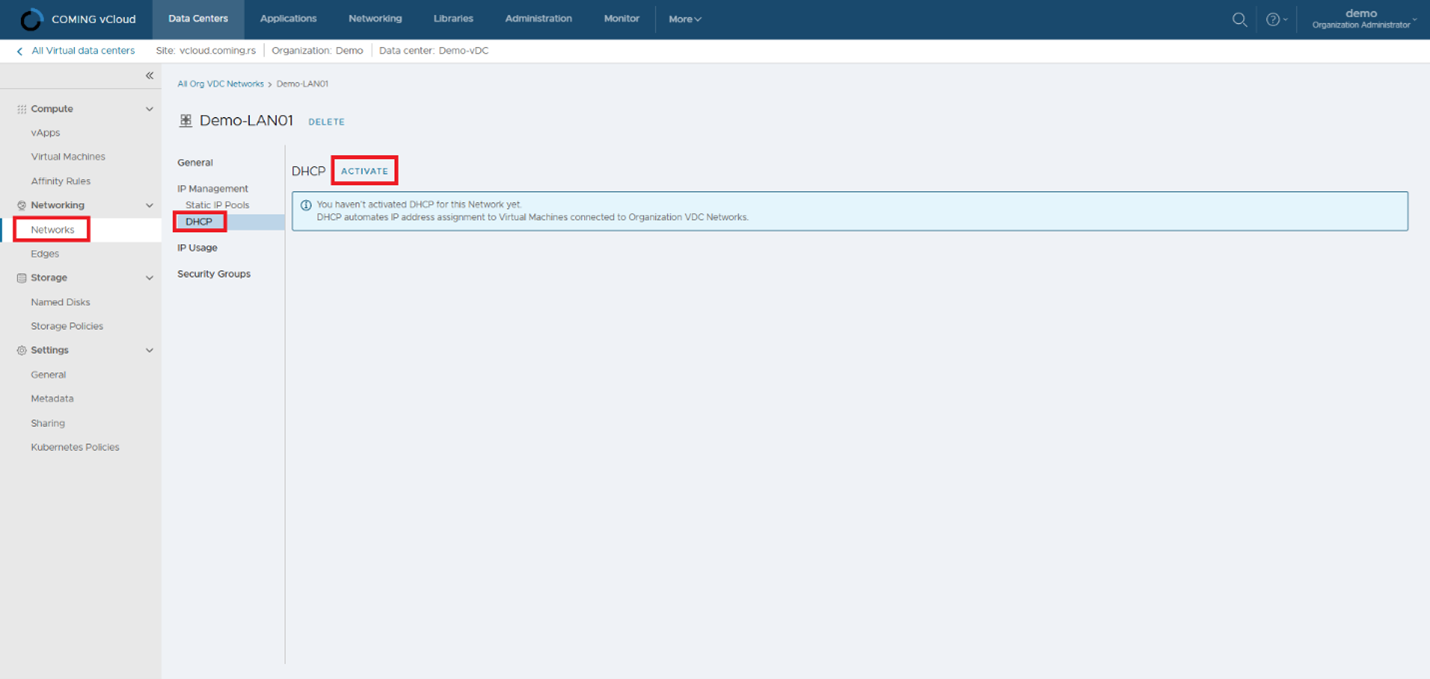Activate DHCP for this network

coord(364,171)
